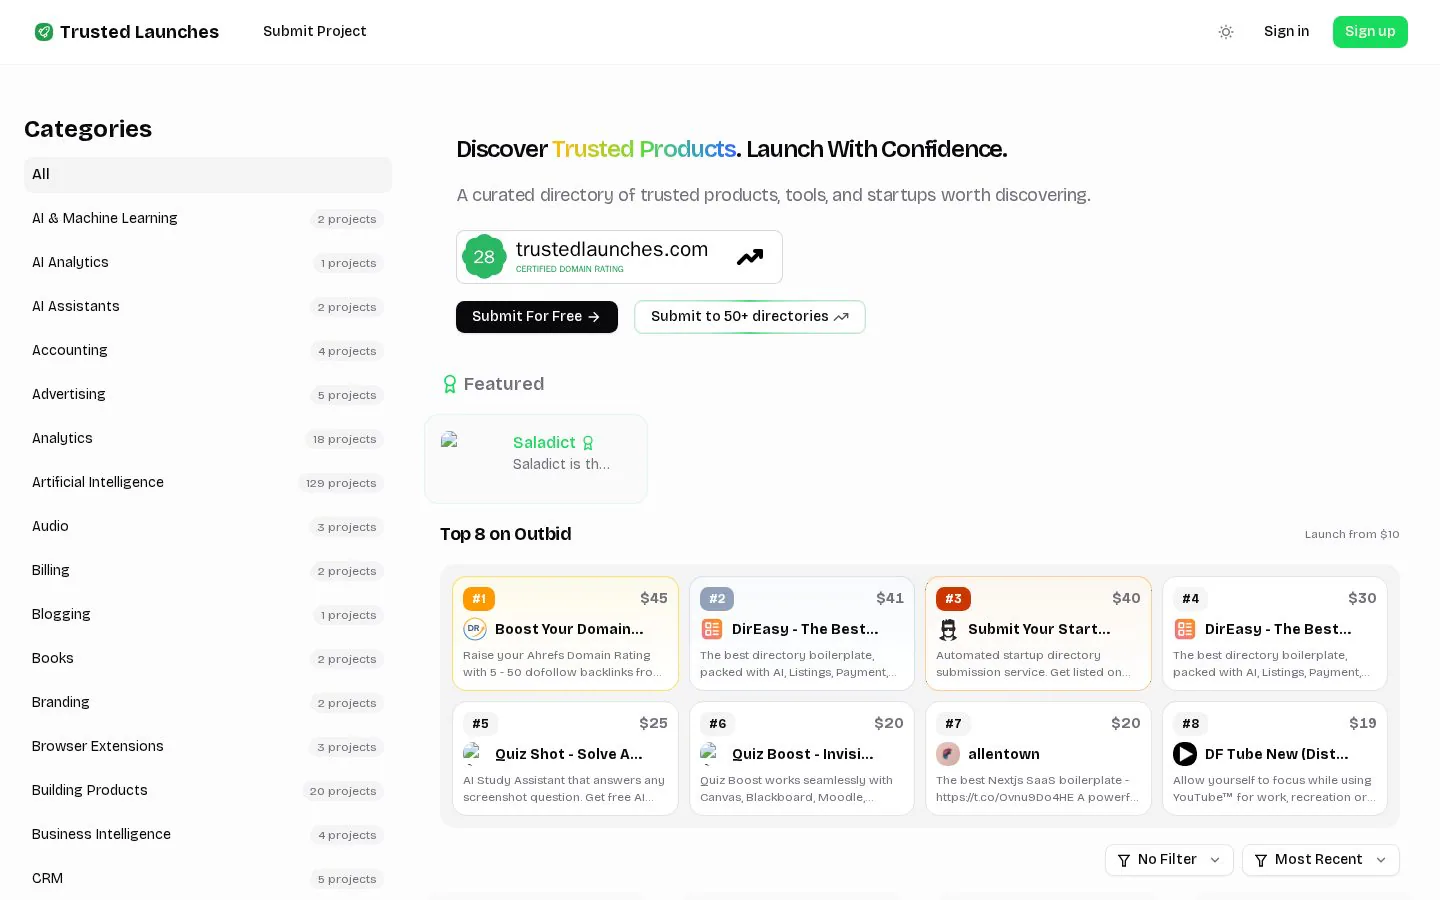Click the #2 rank badge
The width and height of the screenshot is (1440, 900).
point(717,599)
